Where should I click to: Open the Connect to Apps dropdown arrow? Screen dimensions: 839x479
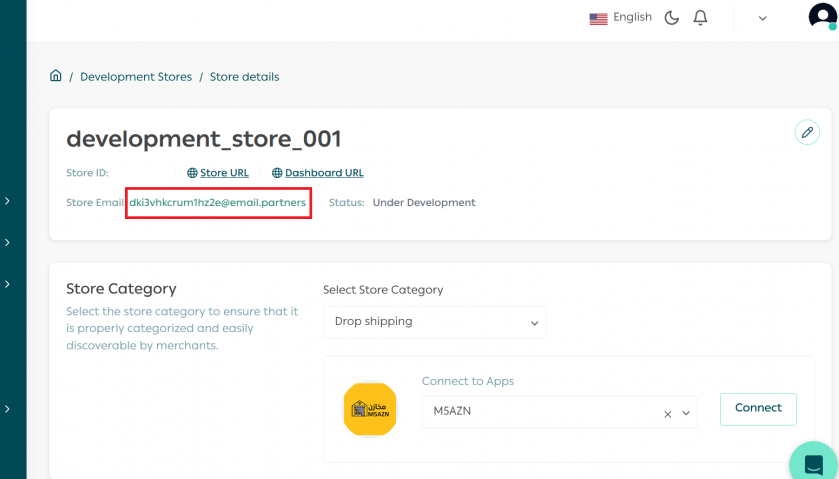tap(686, 413)
